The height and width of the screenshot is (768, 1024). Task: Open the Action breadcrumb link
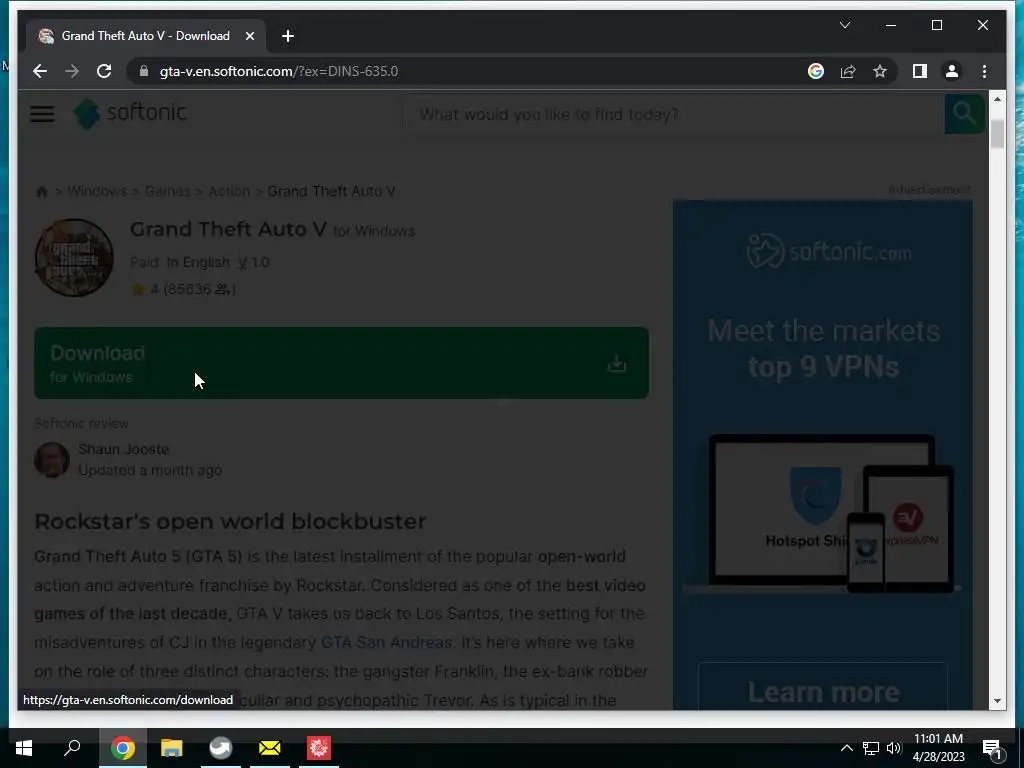[229, 191]
